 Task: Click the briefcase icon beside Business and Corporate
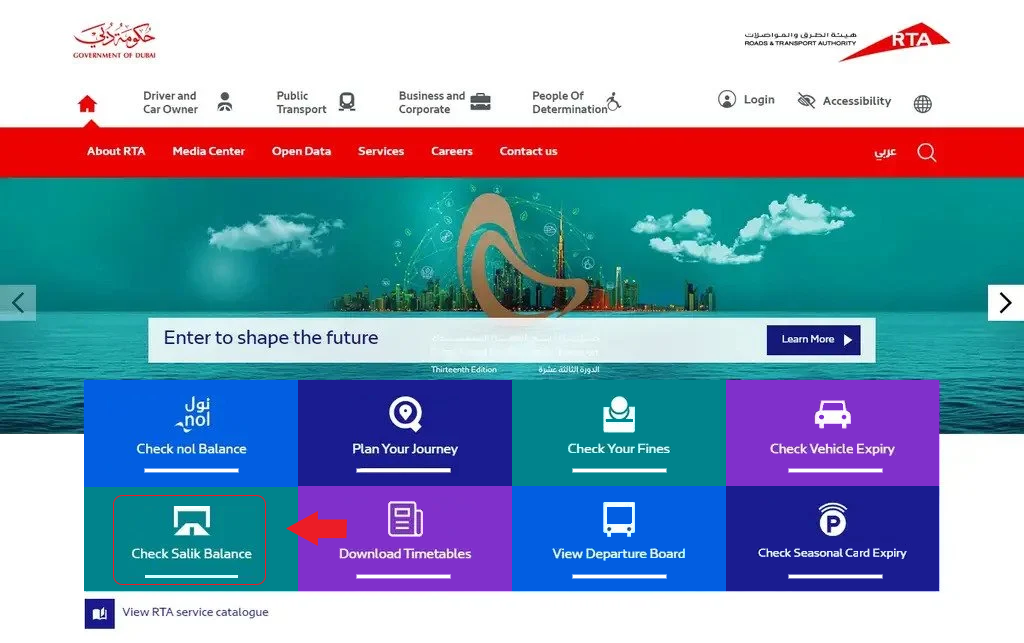coord(481,102)
